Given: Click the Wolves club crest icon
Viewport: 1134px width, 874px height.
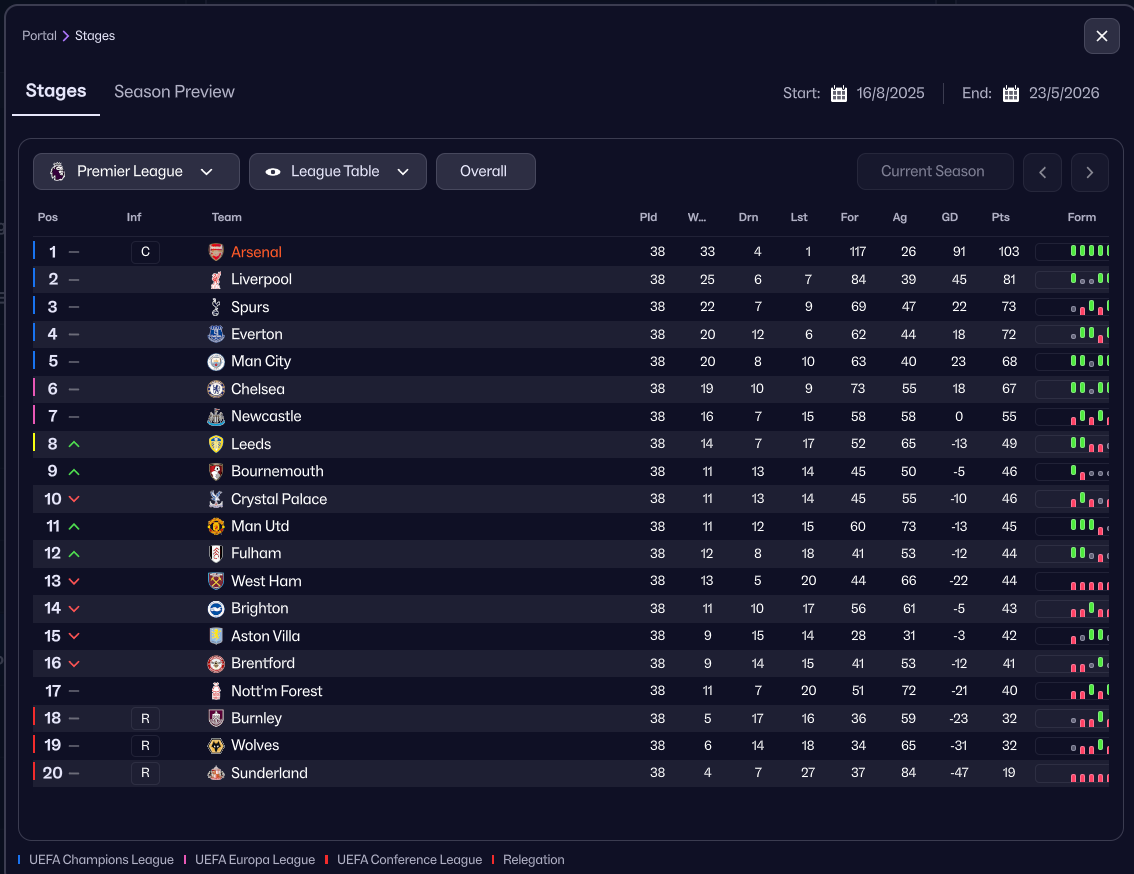Looking at the screenshot, I should (216, 745).
